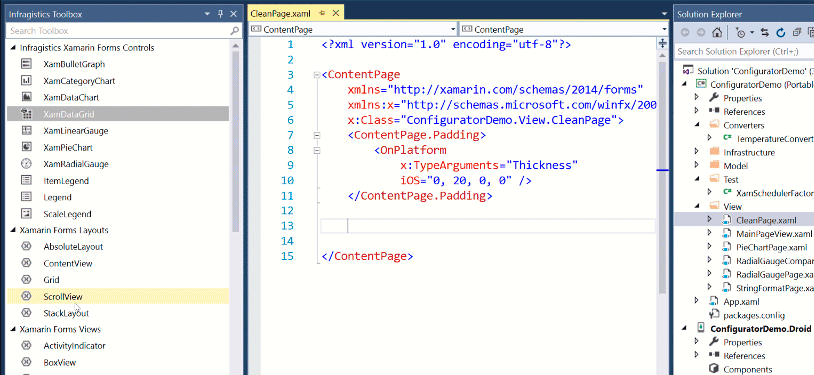Screen dimensions: 814x375
Task: Collapse all in Solution Explorer toolbar
Action: [796, 33]
